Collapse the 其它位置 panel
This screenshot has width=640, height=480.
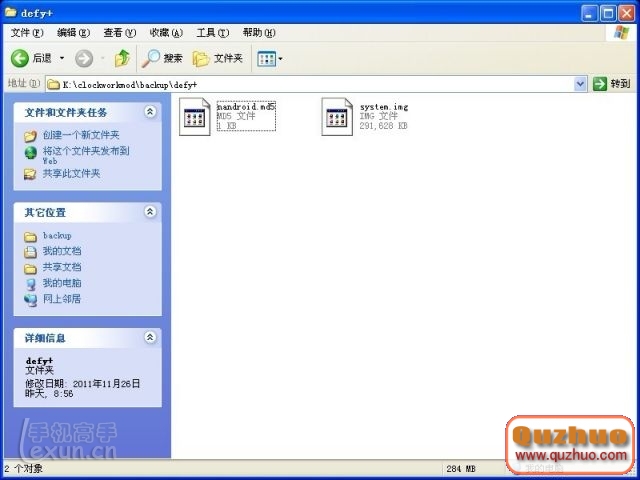150,211
